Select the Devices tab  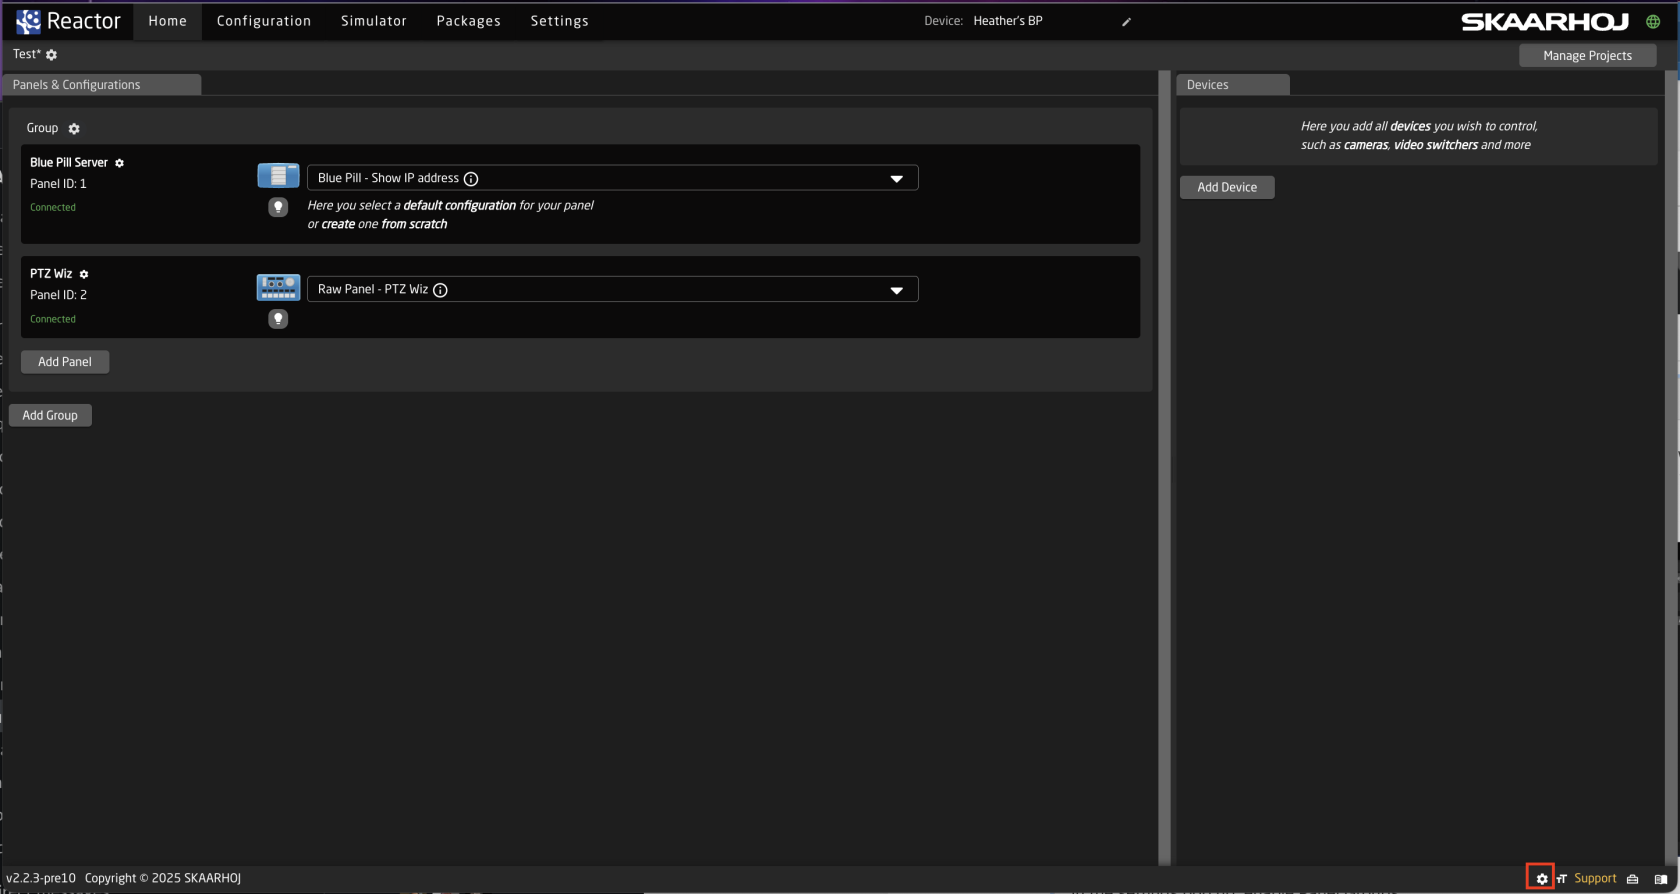coord(1233,85)
